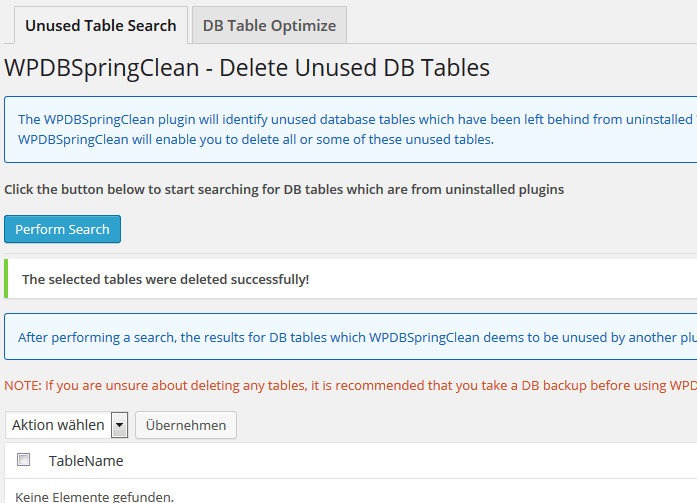The width and height of the screenshot is (697, 503).
Task: Click the 'Keine Elemente gefunden.' row text
Action: [x=94, y=497]
